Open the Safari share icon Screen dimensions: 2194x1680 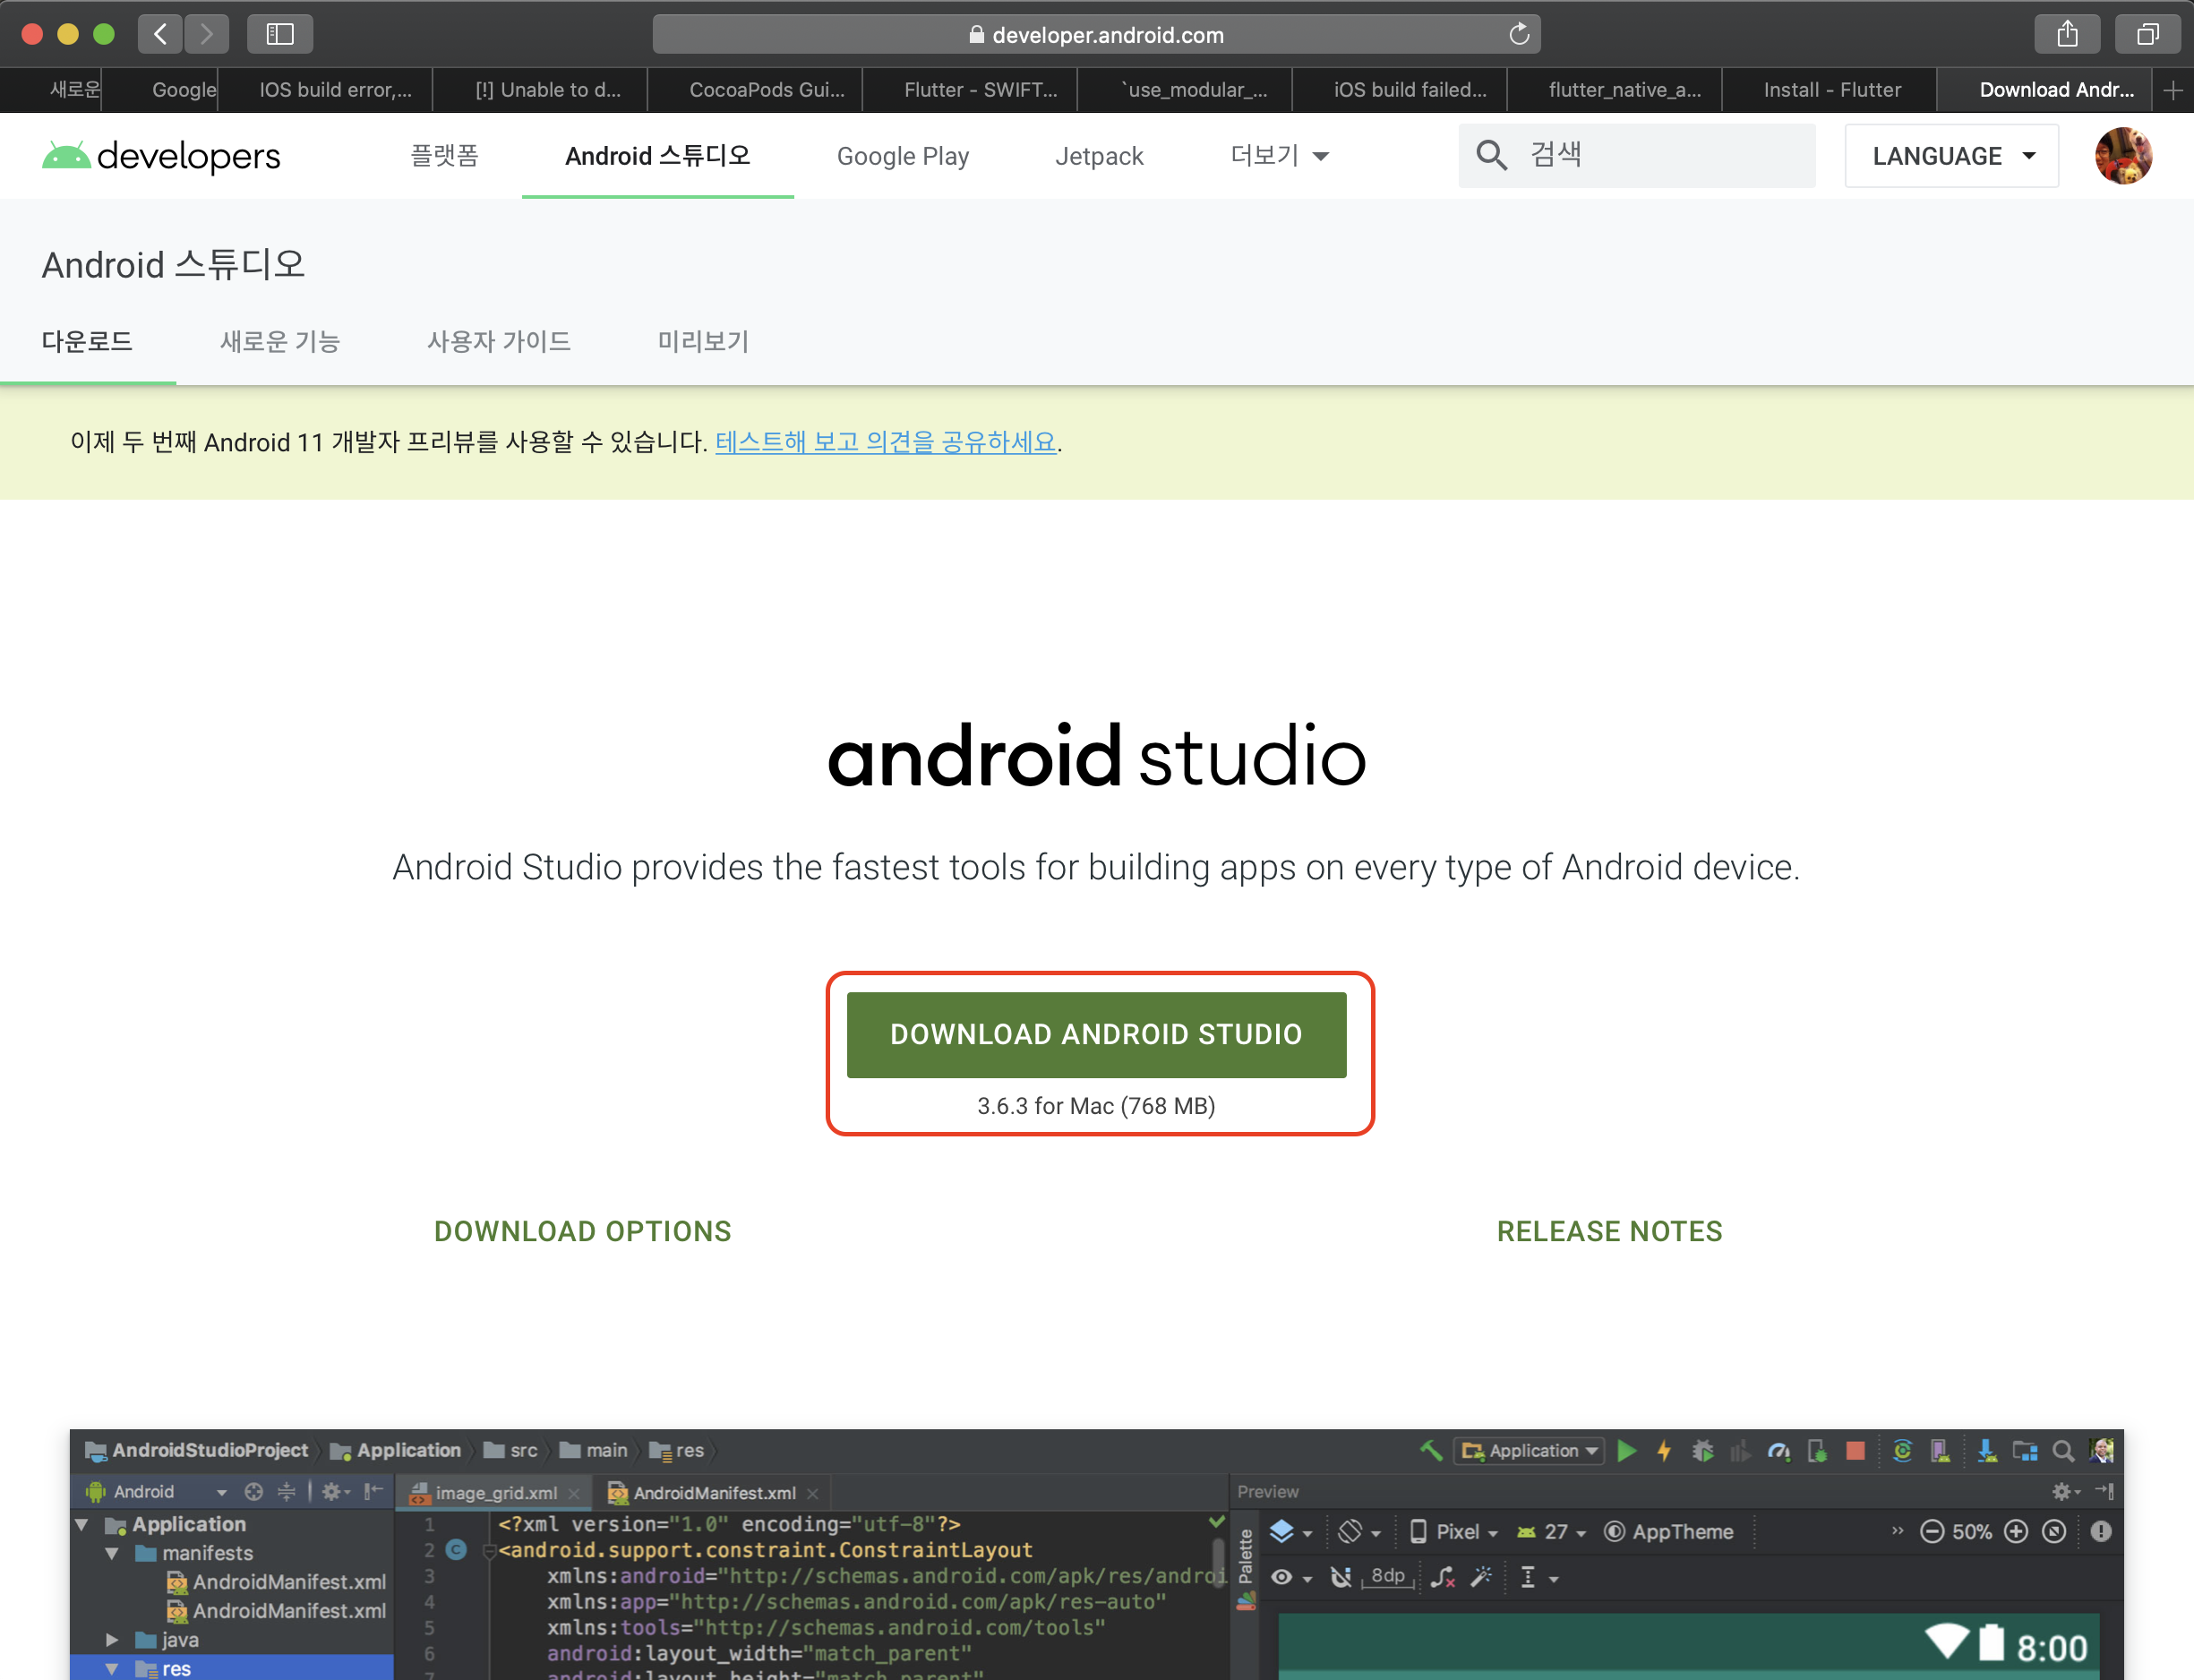tap(2067, 35)
